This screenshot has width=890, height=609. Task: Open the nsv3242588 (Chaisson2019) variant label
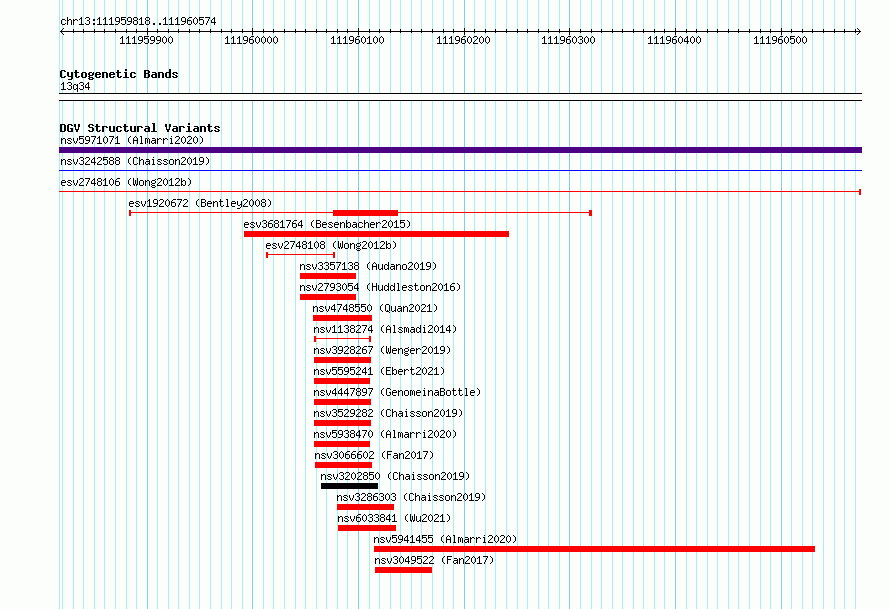(x=135, y=161)
